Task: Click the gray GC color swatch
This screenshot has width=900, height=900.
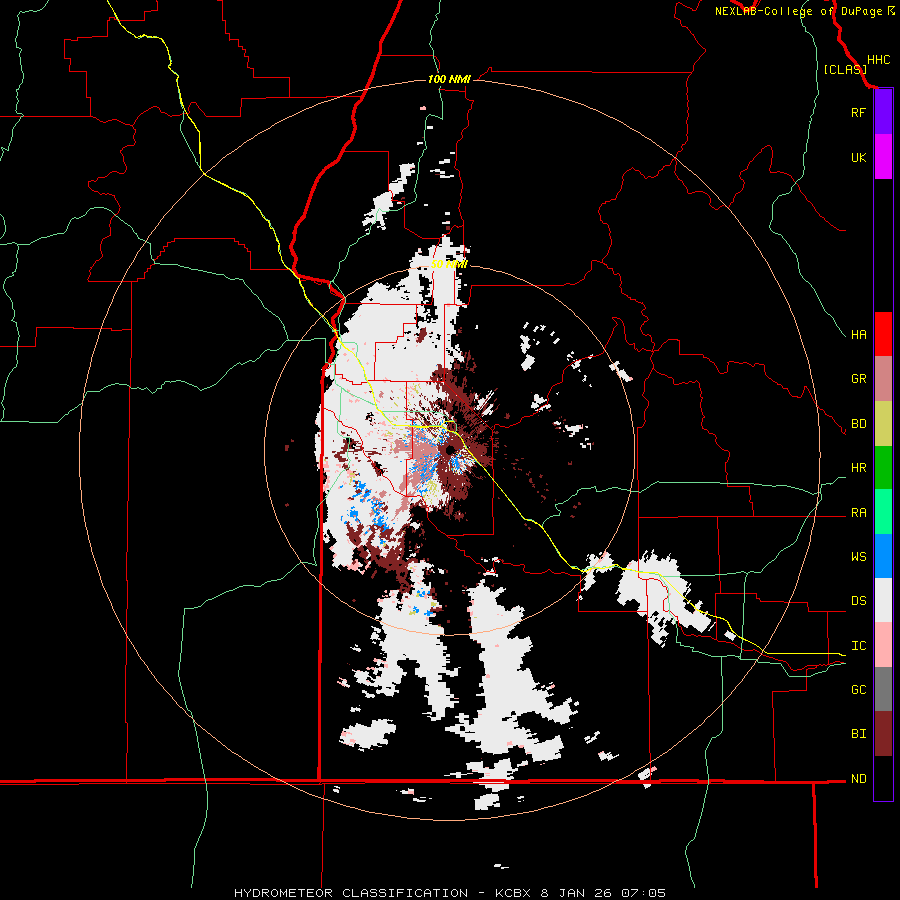Action: [x=883, y=689]
